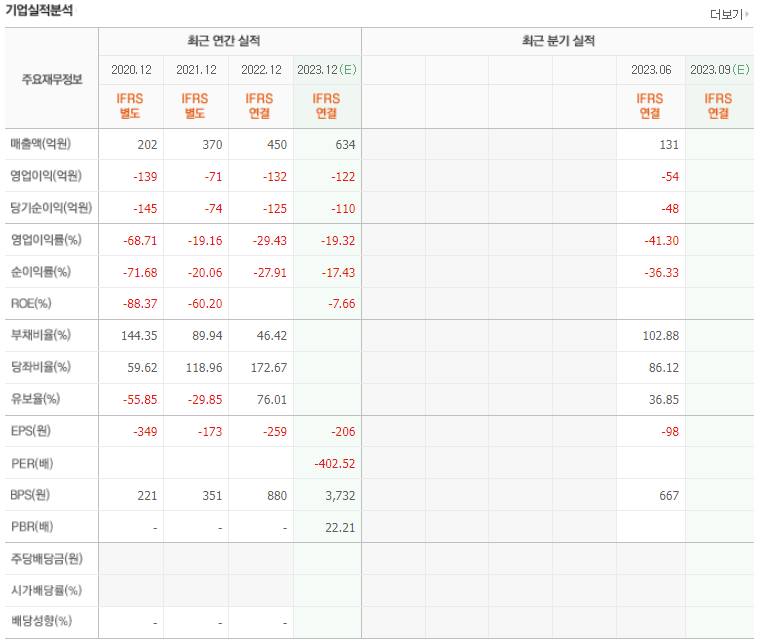
Task: Select the 부채비율(%) row label
Action: tap(41, 335)
